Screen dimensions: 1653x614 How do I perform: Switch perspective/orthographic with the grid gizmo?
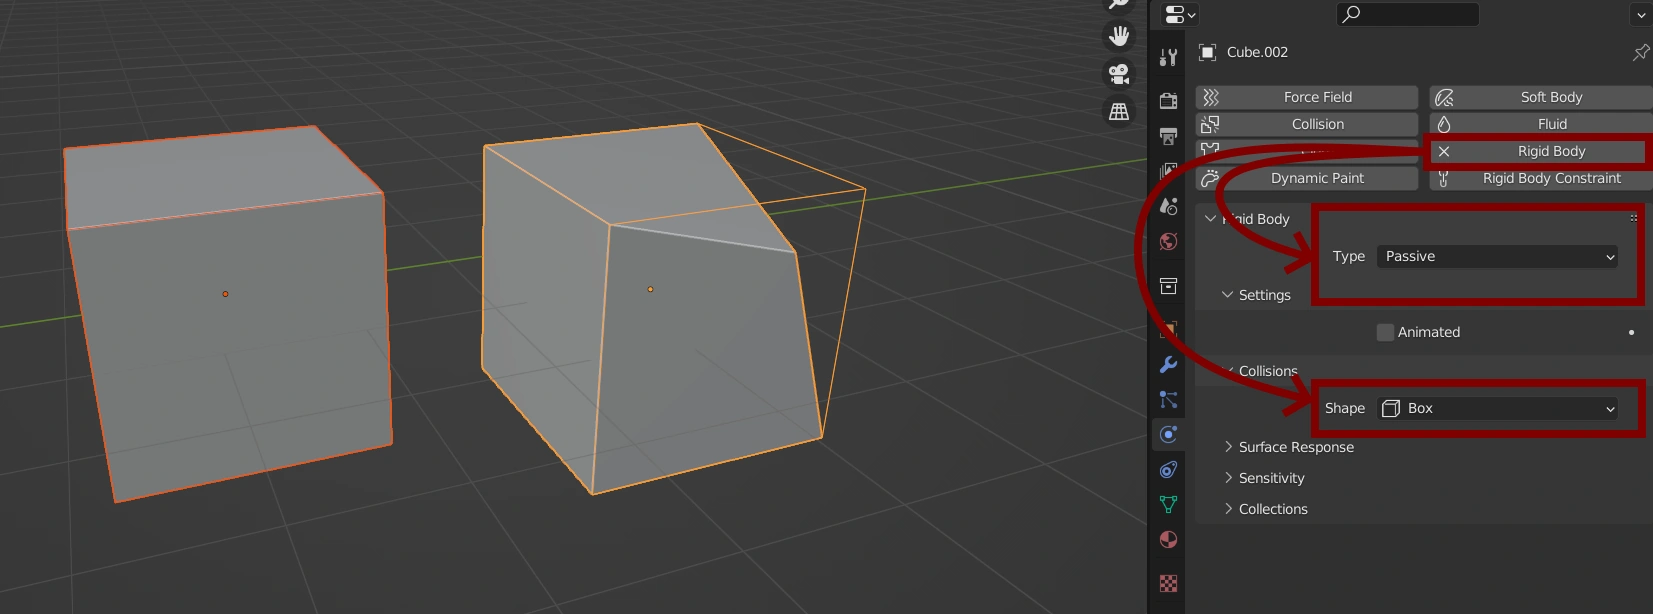(x=1119, y=111)
